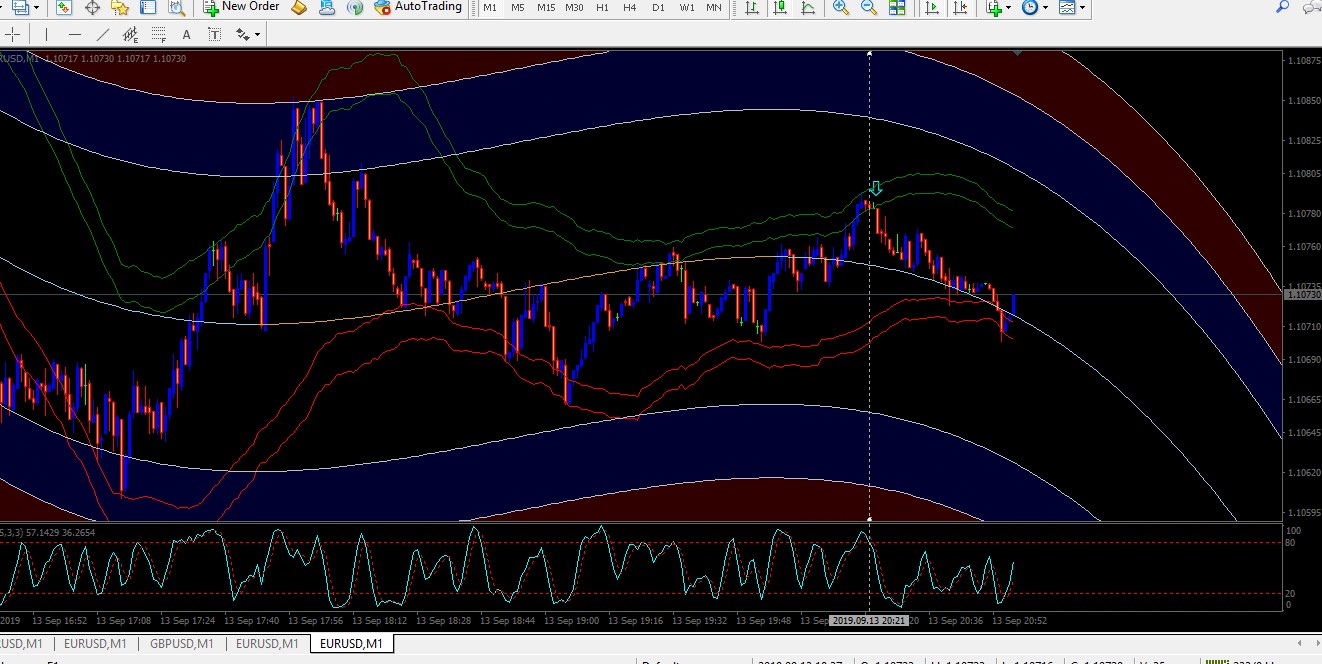Open the Market Watch window icon
Screen dimensions: 1322x664
(x=64, y=8)
